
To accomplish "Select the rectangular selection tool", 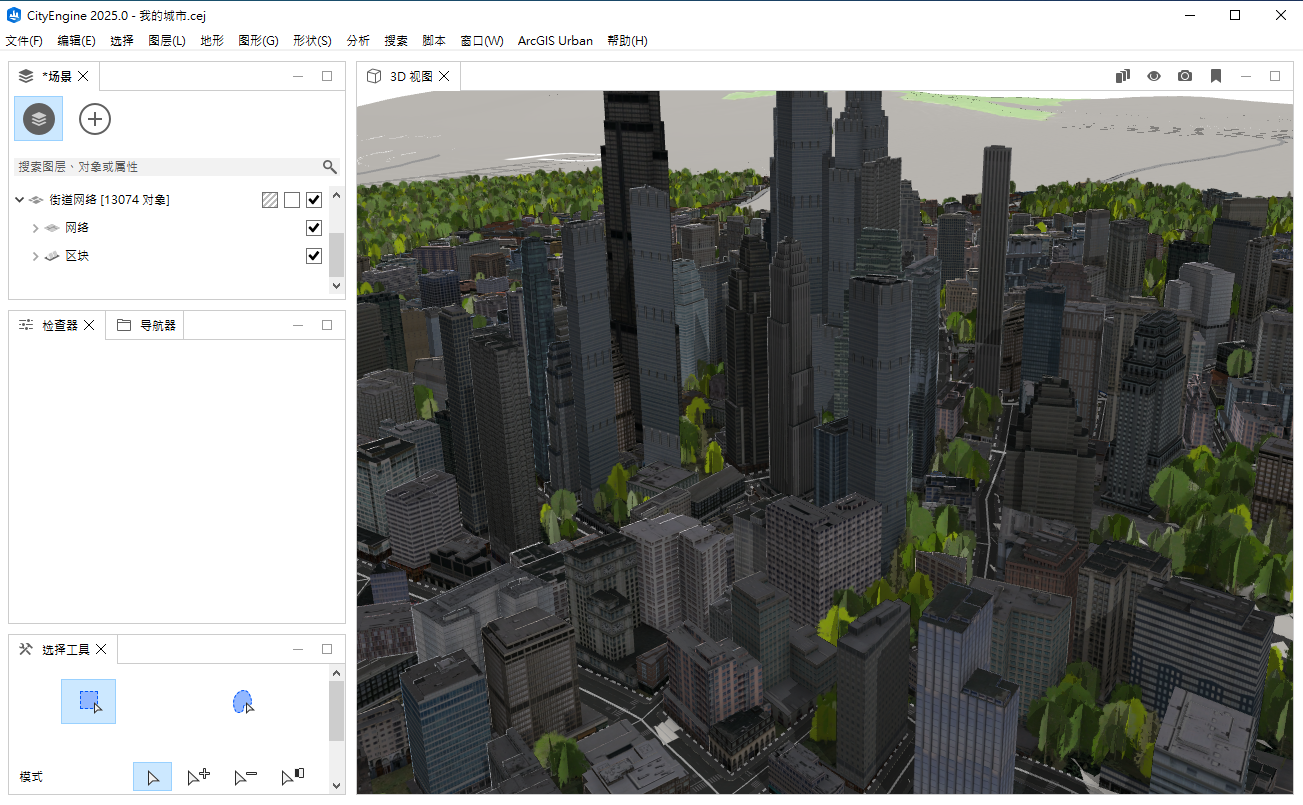I will (88, 701).
